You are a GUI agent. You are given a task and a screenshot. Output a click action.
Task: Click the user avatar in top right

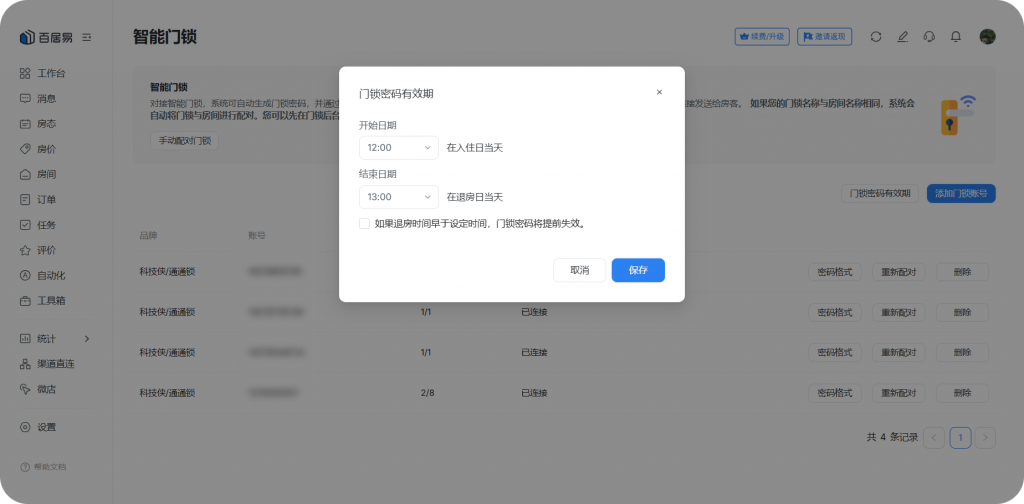pos(987,37)
